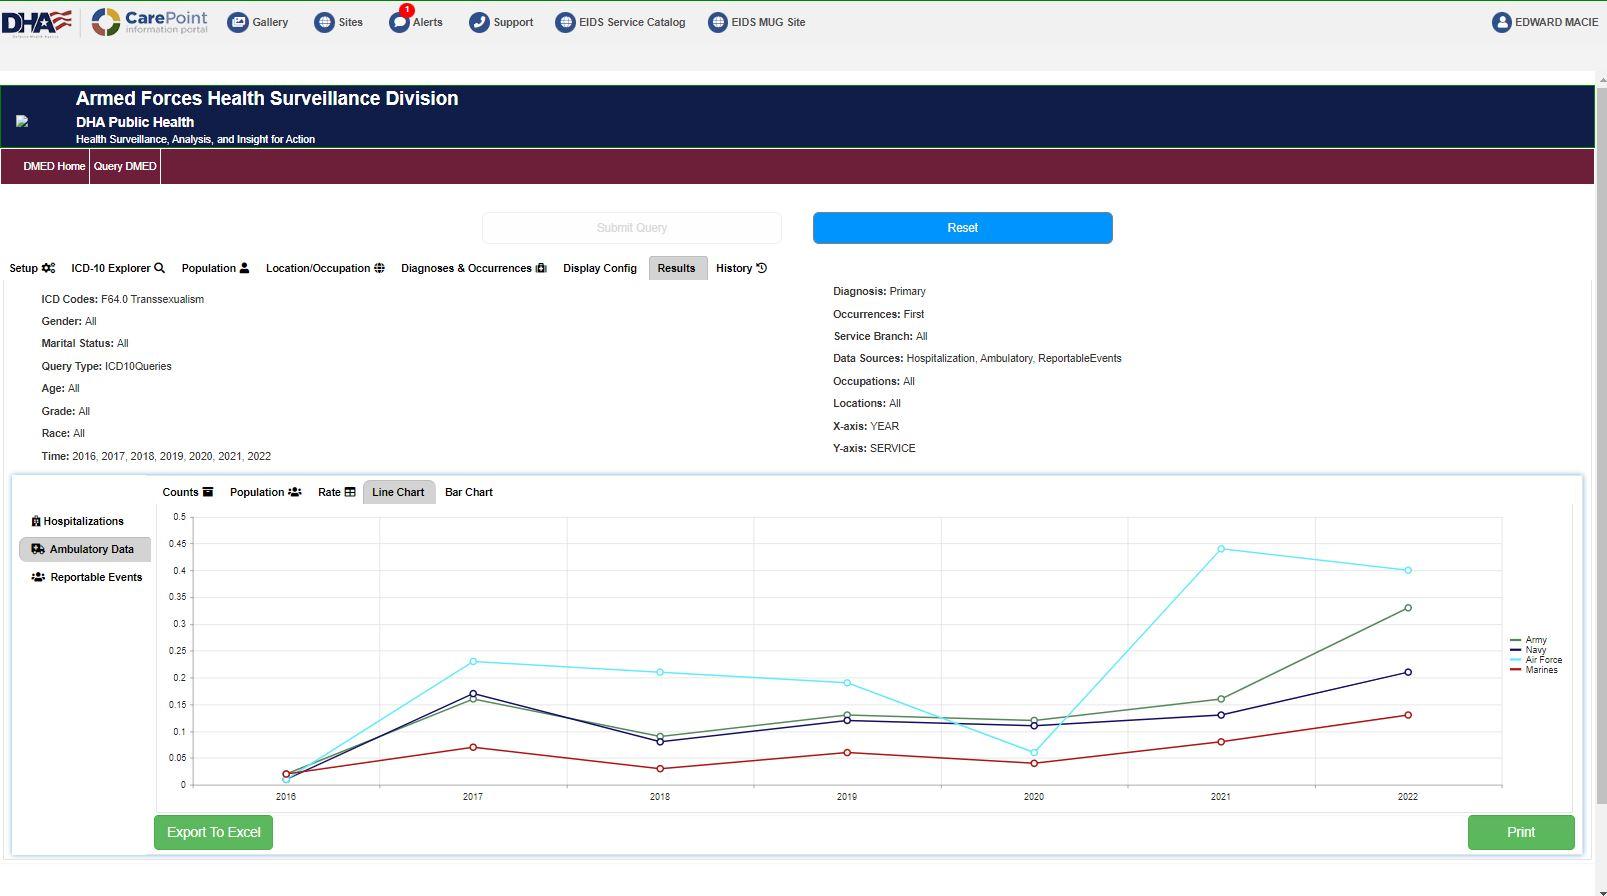Toggle the Air Force legend entry
This screenshot has width=1607, height=896.
click(1536, 660)
